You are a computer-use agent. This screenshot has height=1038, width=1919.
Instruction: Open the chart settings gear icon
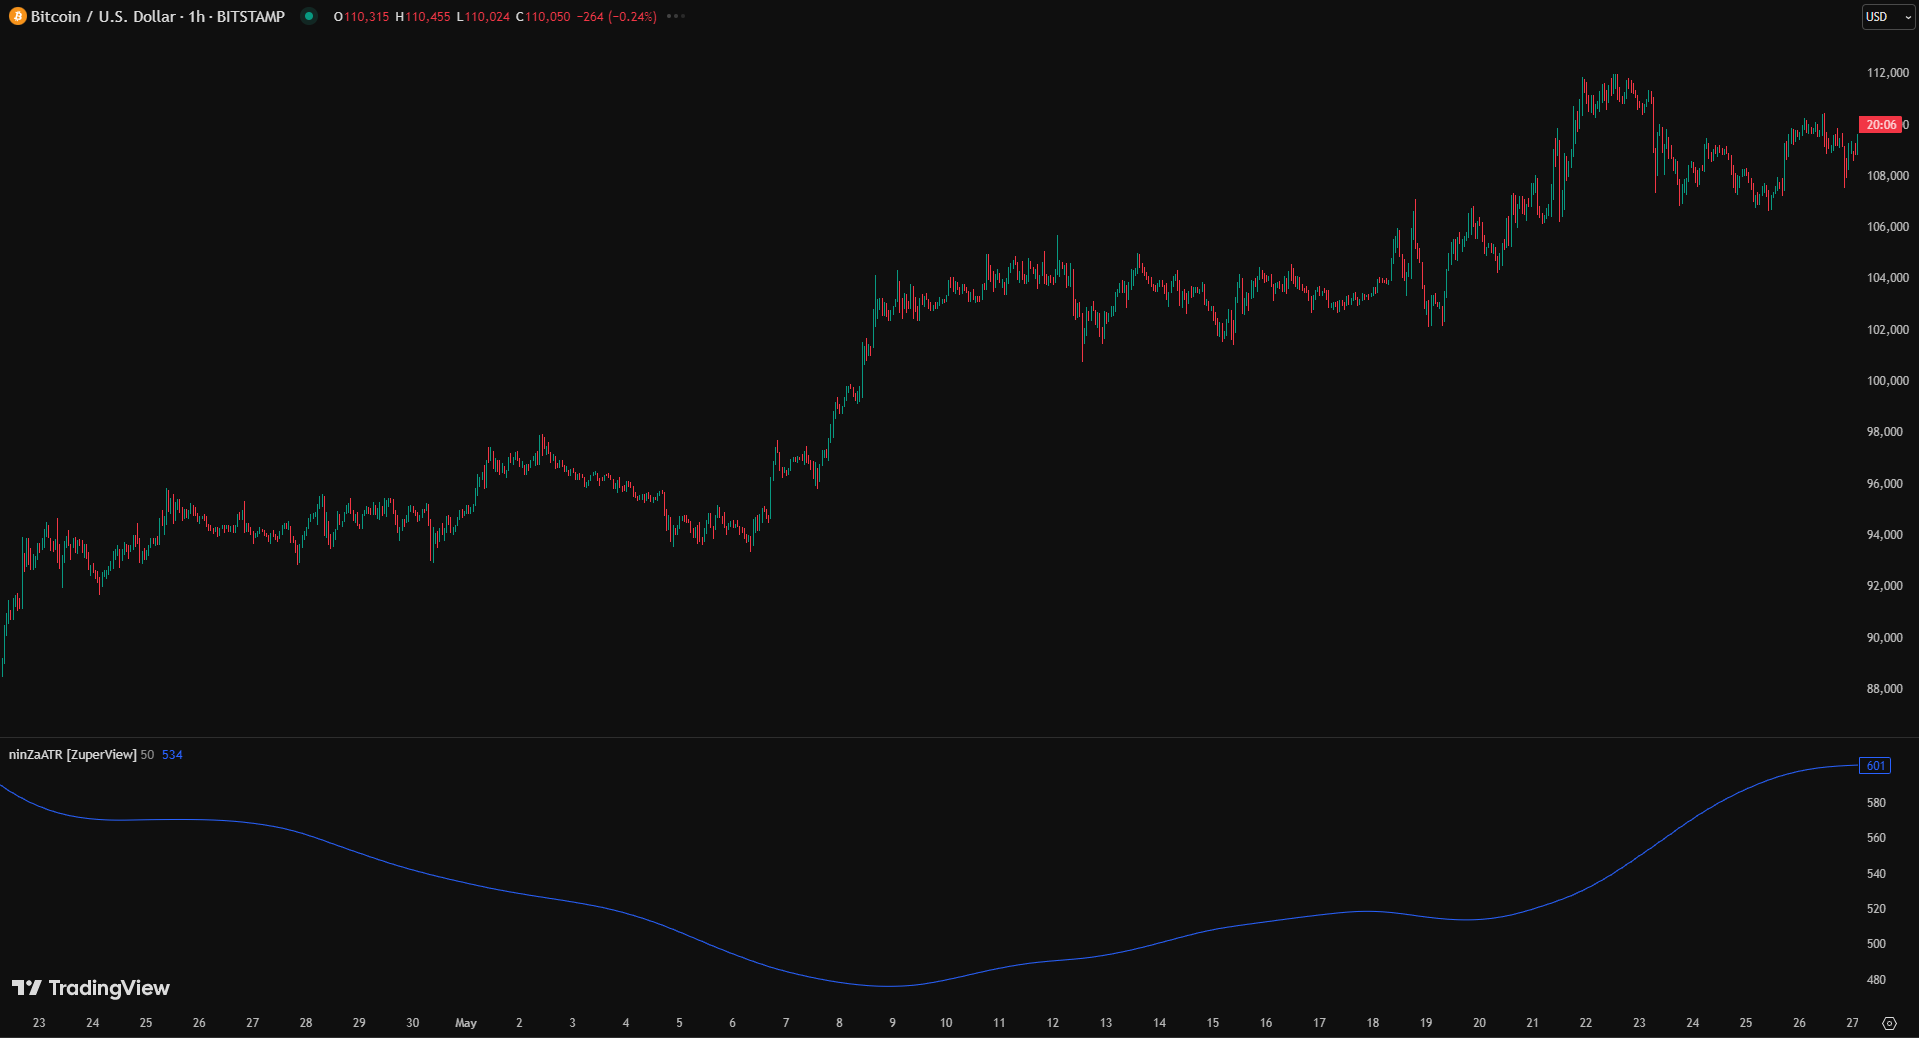pos(1889,1023)
